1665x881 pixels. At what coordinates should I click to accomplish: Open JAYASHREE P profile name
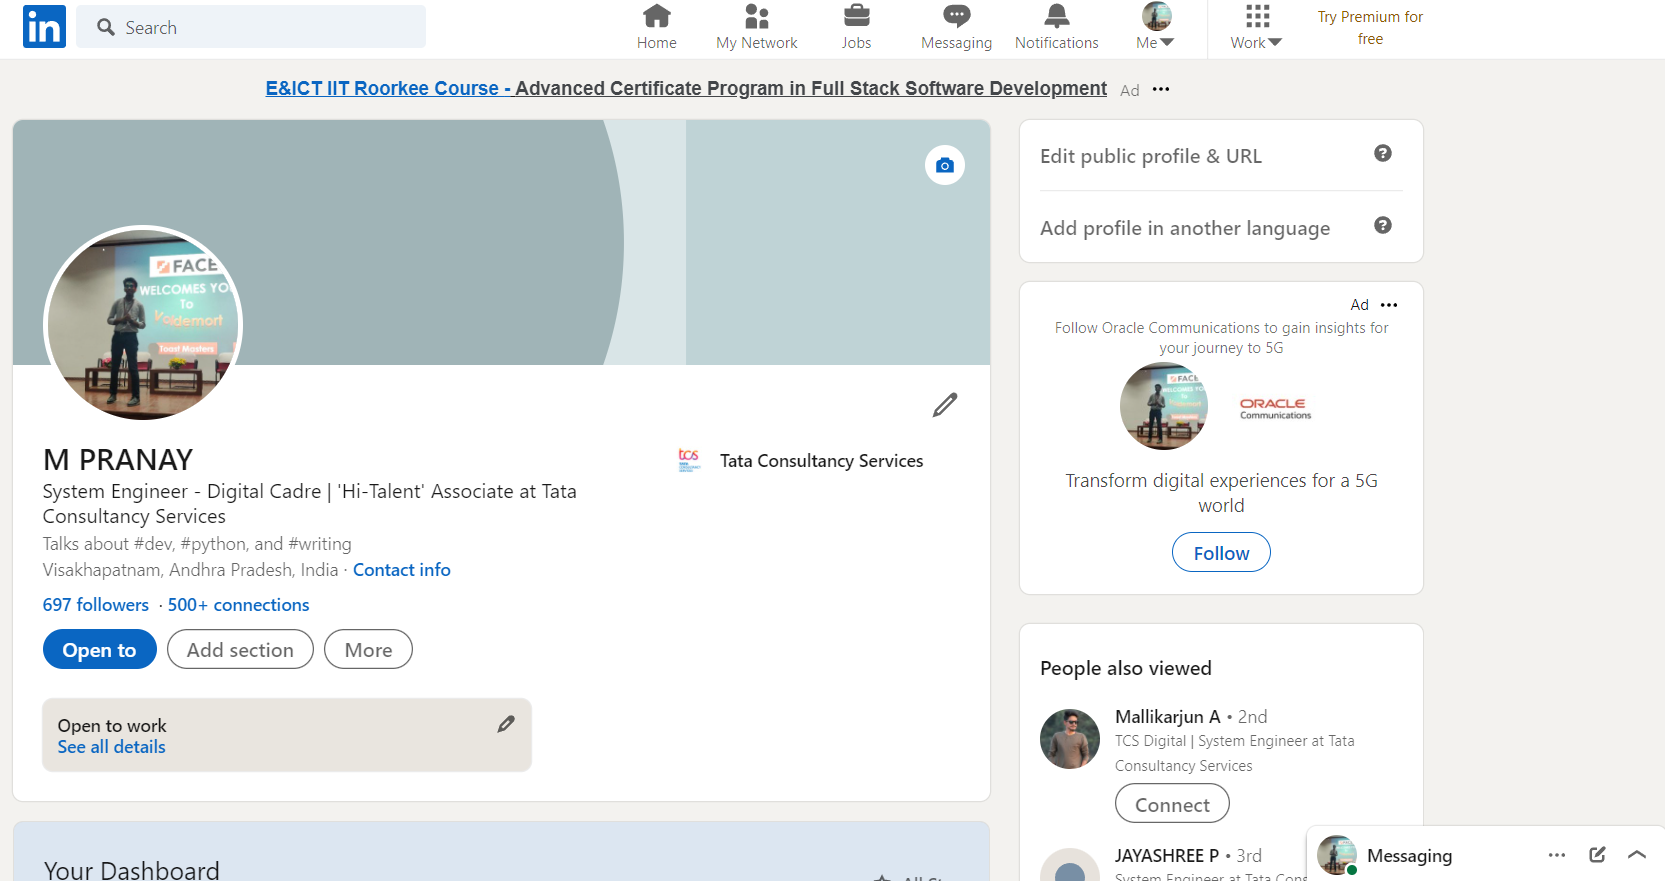(x=1167, y=856)
